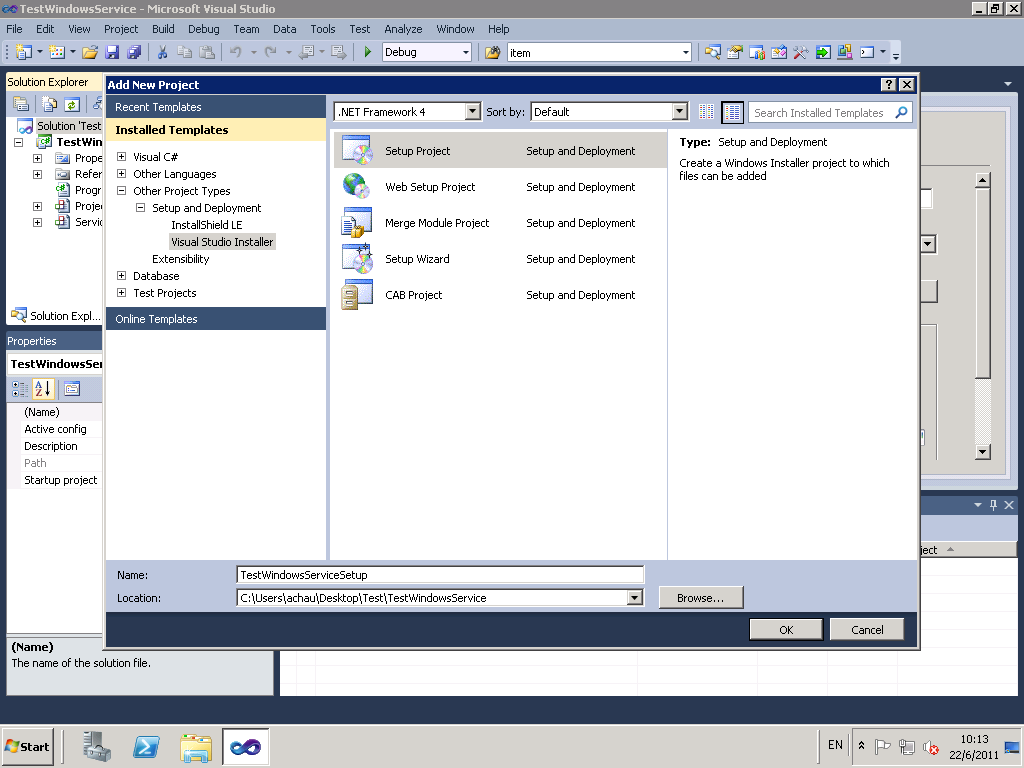Open the Project menu
This screenshot has height=768, width=1024.
(x=121, y=29)
